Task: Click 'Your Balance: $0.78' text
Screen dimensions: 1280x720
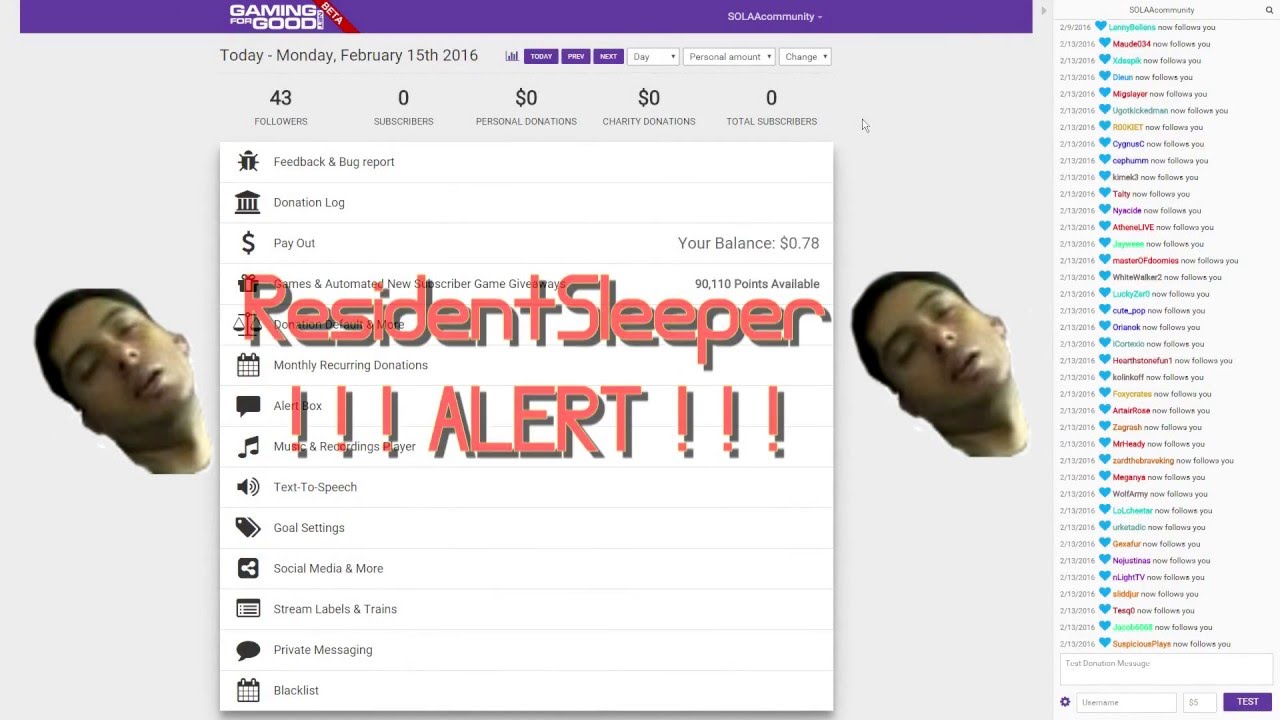Action: point(748,243)
